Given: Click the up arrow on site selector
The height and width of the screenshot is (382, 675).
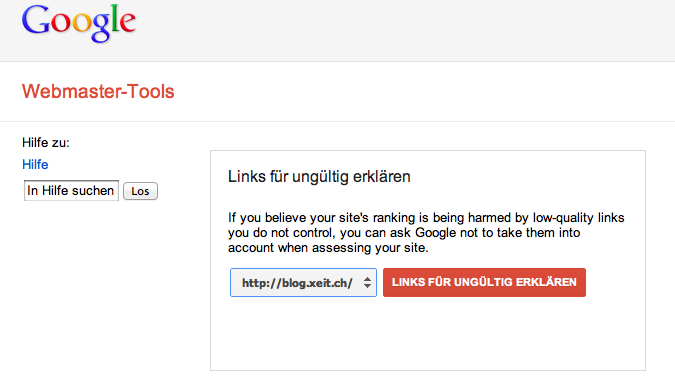Looking at the screenshot, I should coord(367,279).
